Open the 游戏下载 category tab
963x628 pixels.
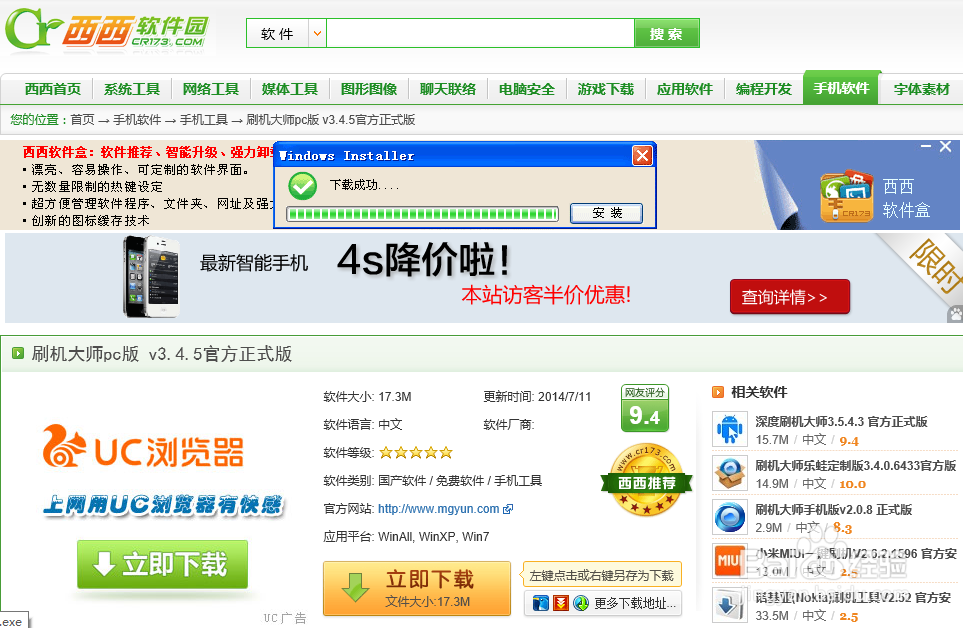[x=606, y=89]
